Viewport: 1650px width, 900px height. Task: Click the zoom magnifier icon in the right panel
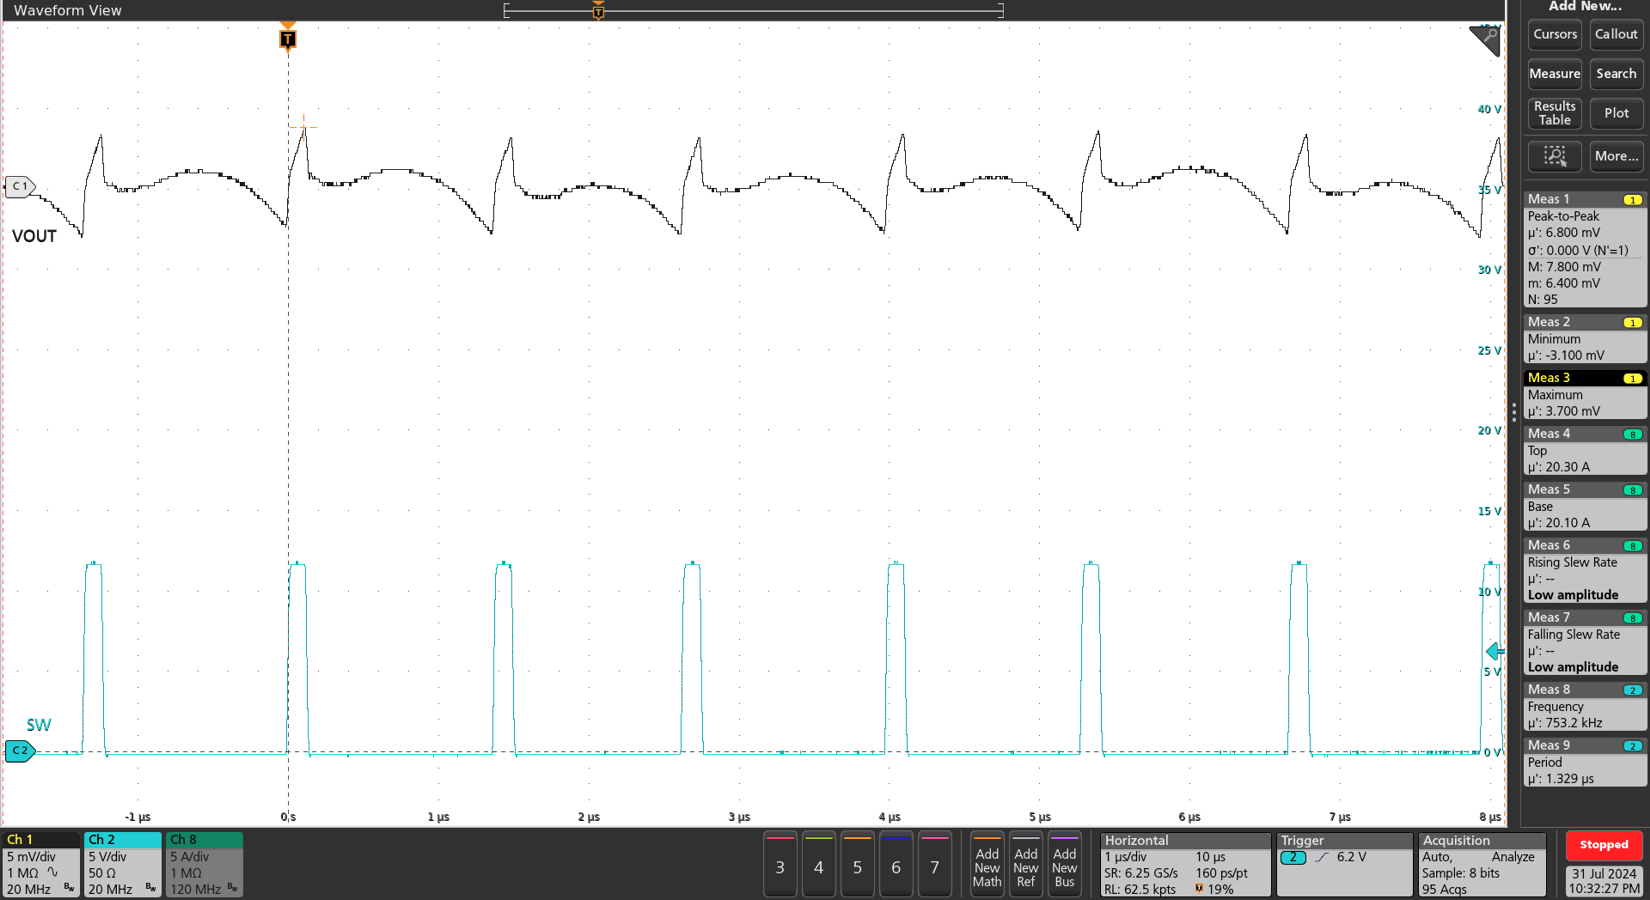pos(1554,156)
